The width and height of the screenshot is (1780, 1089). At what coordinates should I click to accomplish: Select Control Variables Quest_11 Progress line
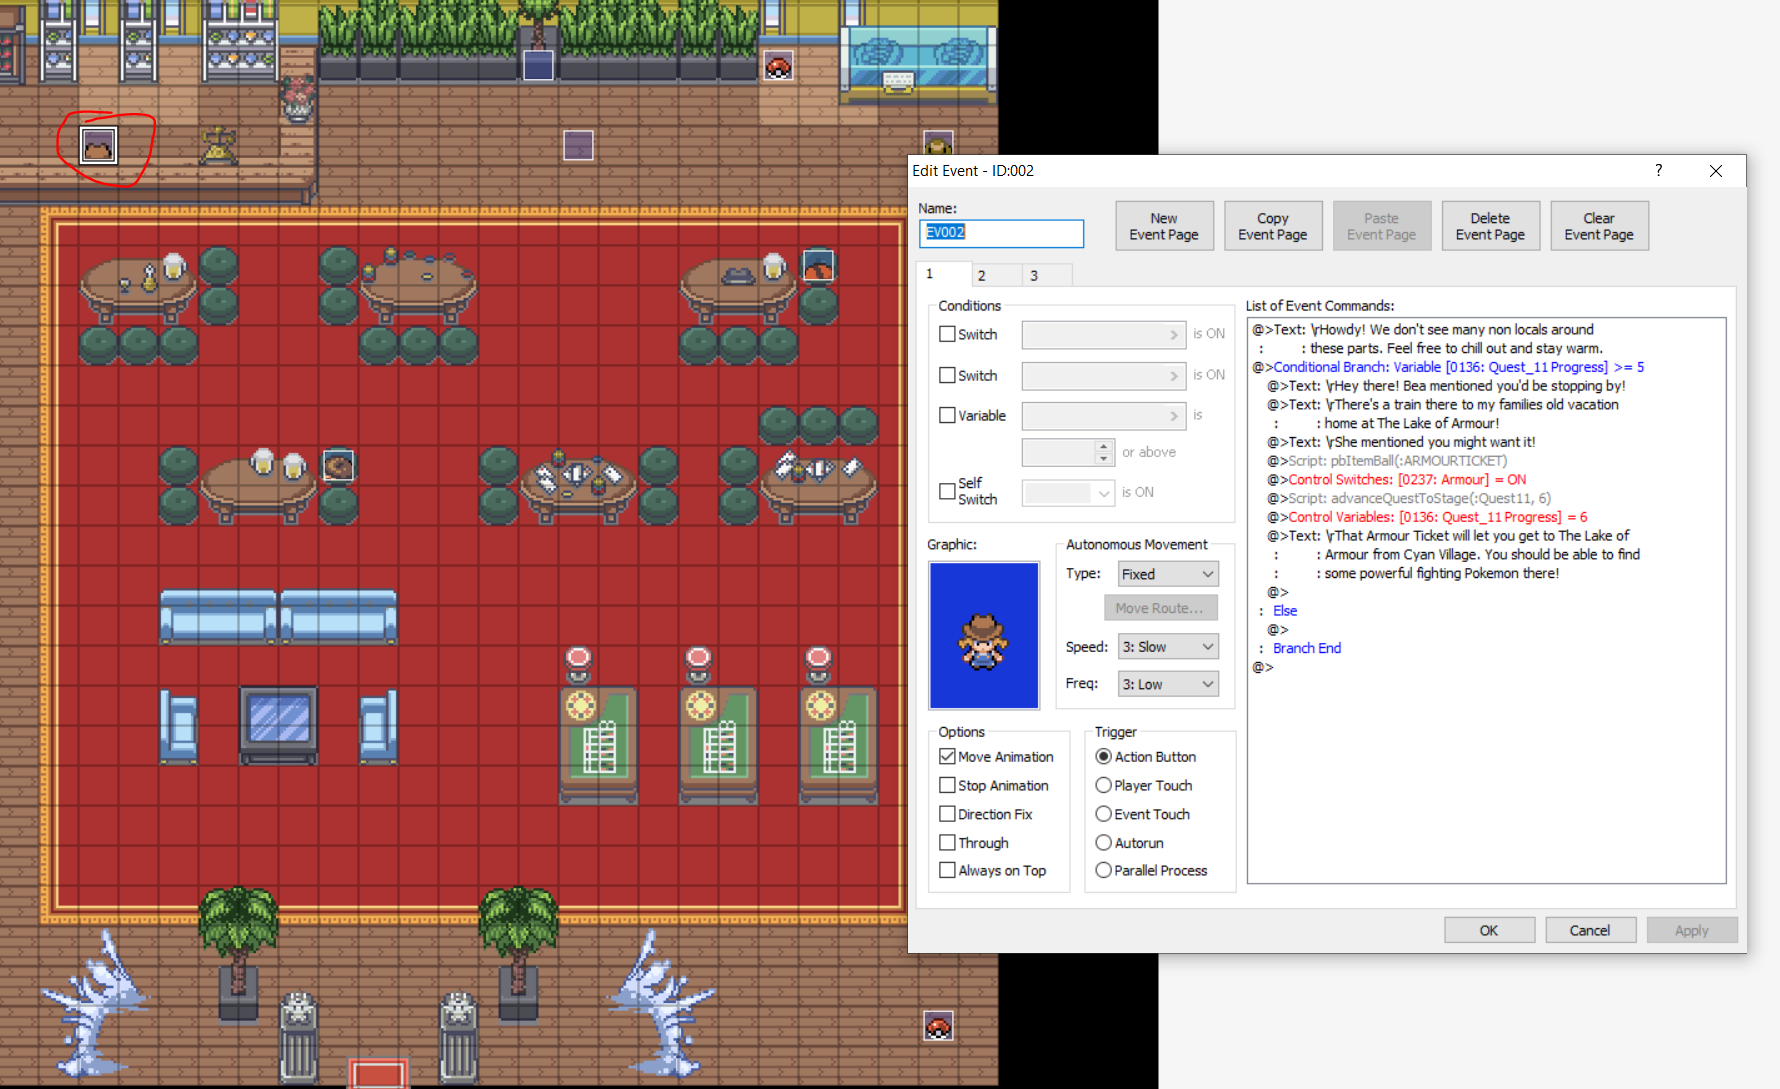pos(1427,517)
